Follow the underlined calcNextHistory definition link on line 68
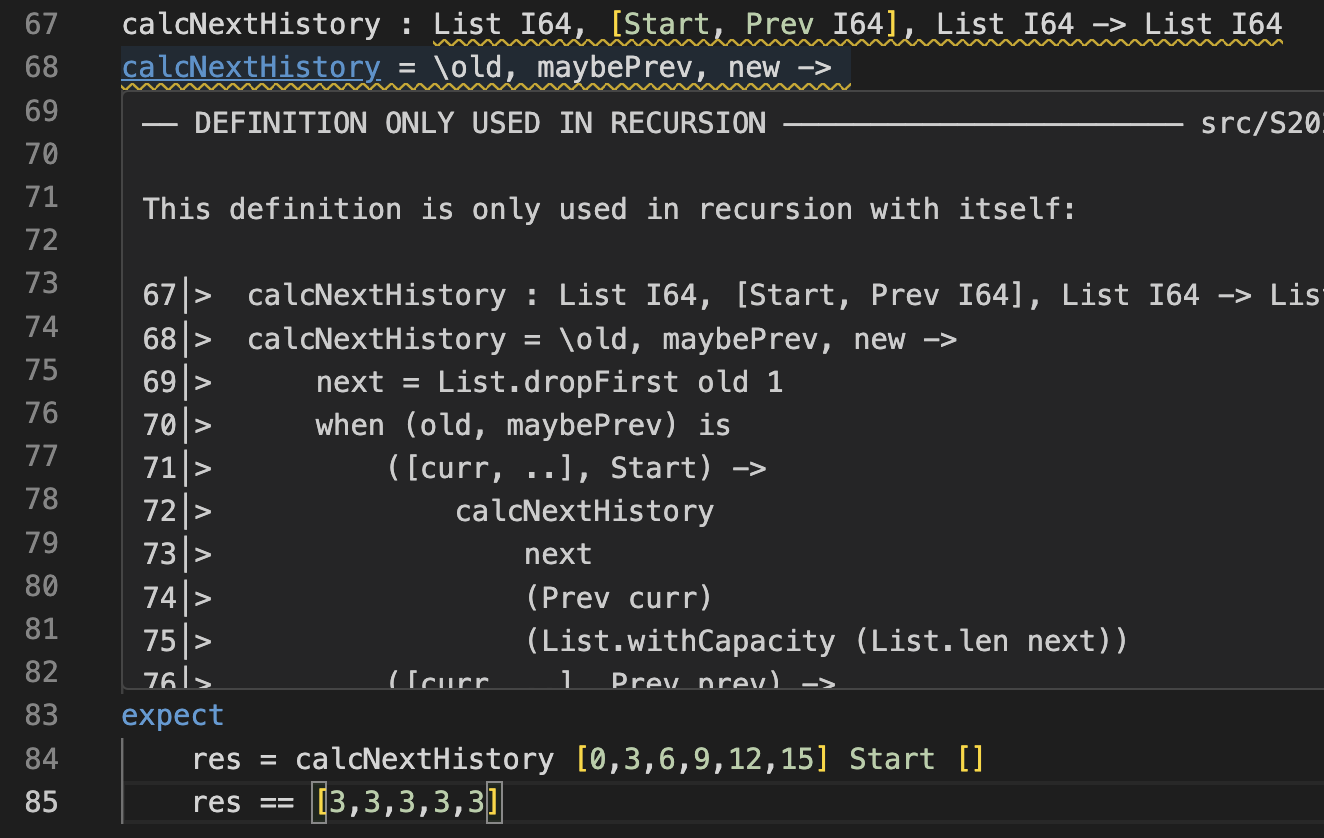The height and width of the screenshot is (838, 1324). (x=251, y=67)
